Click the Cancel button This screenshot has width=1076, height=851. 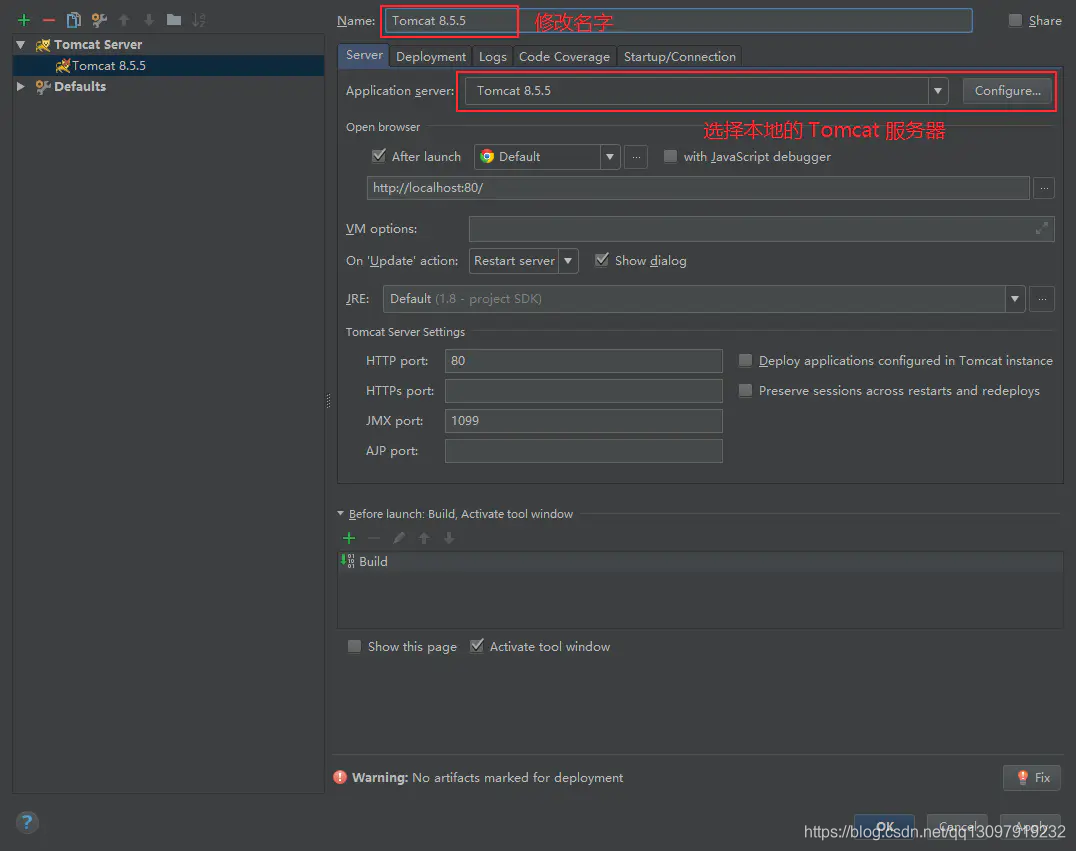click(x=957, y=826)
